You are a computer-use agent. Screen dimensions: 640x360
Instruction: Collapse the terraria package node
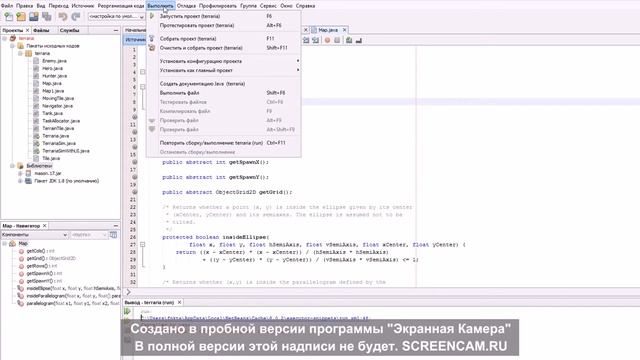pyautogui.click(x=20, y=53)
